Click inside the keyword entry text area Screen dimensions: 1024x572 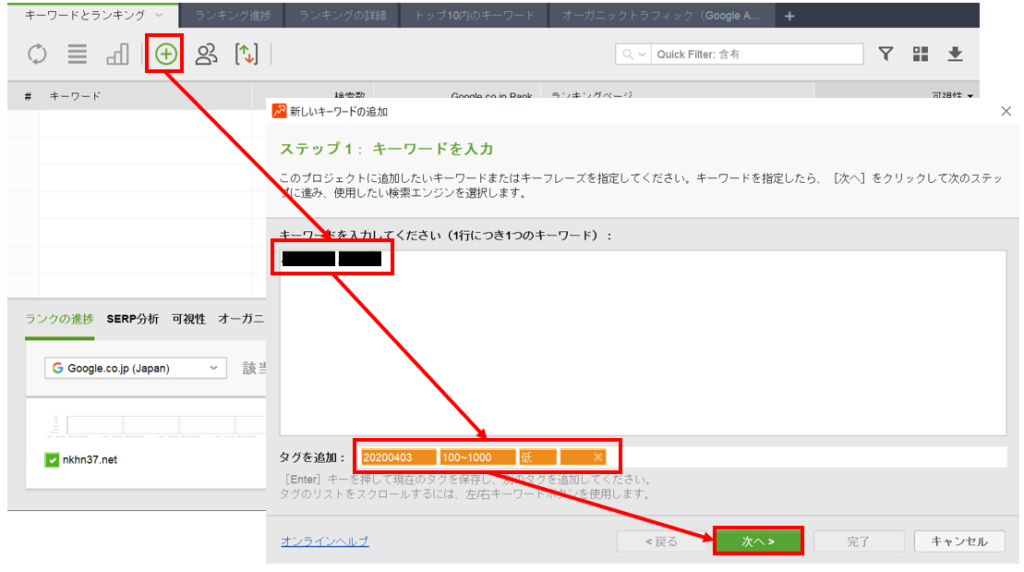point(643,343)
